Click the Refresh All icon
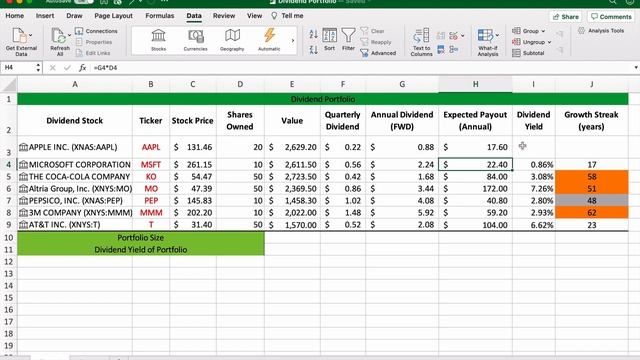 [x=58, y=36]
